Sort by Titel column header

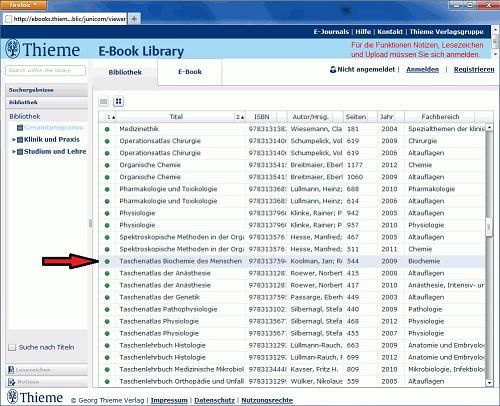176,117
